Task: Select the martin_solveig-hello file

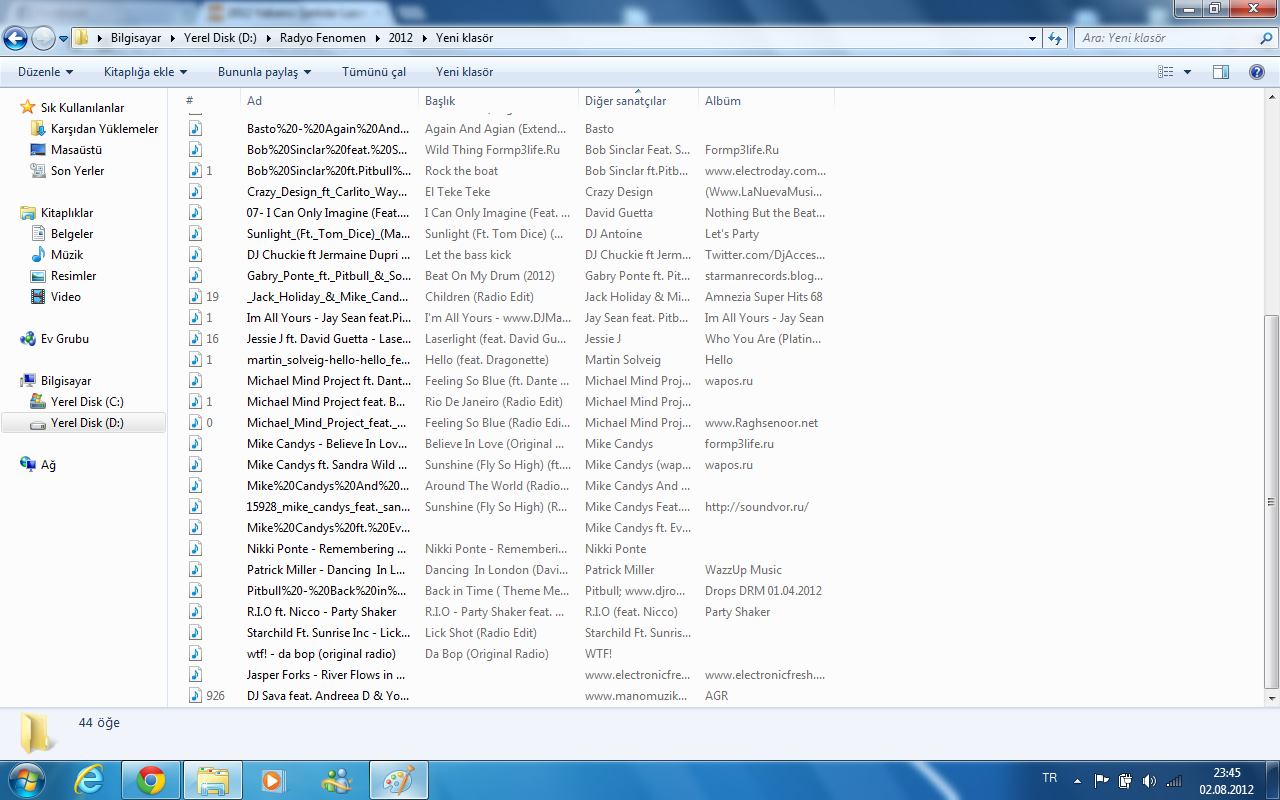Action: 328,360
